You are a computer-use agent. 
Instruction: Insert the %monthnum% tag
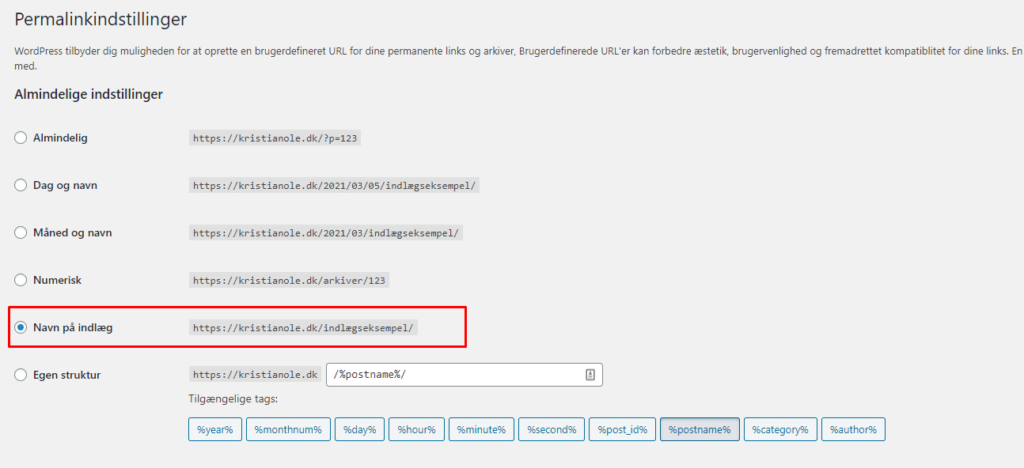point(288,429)
